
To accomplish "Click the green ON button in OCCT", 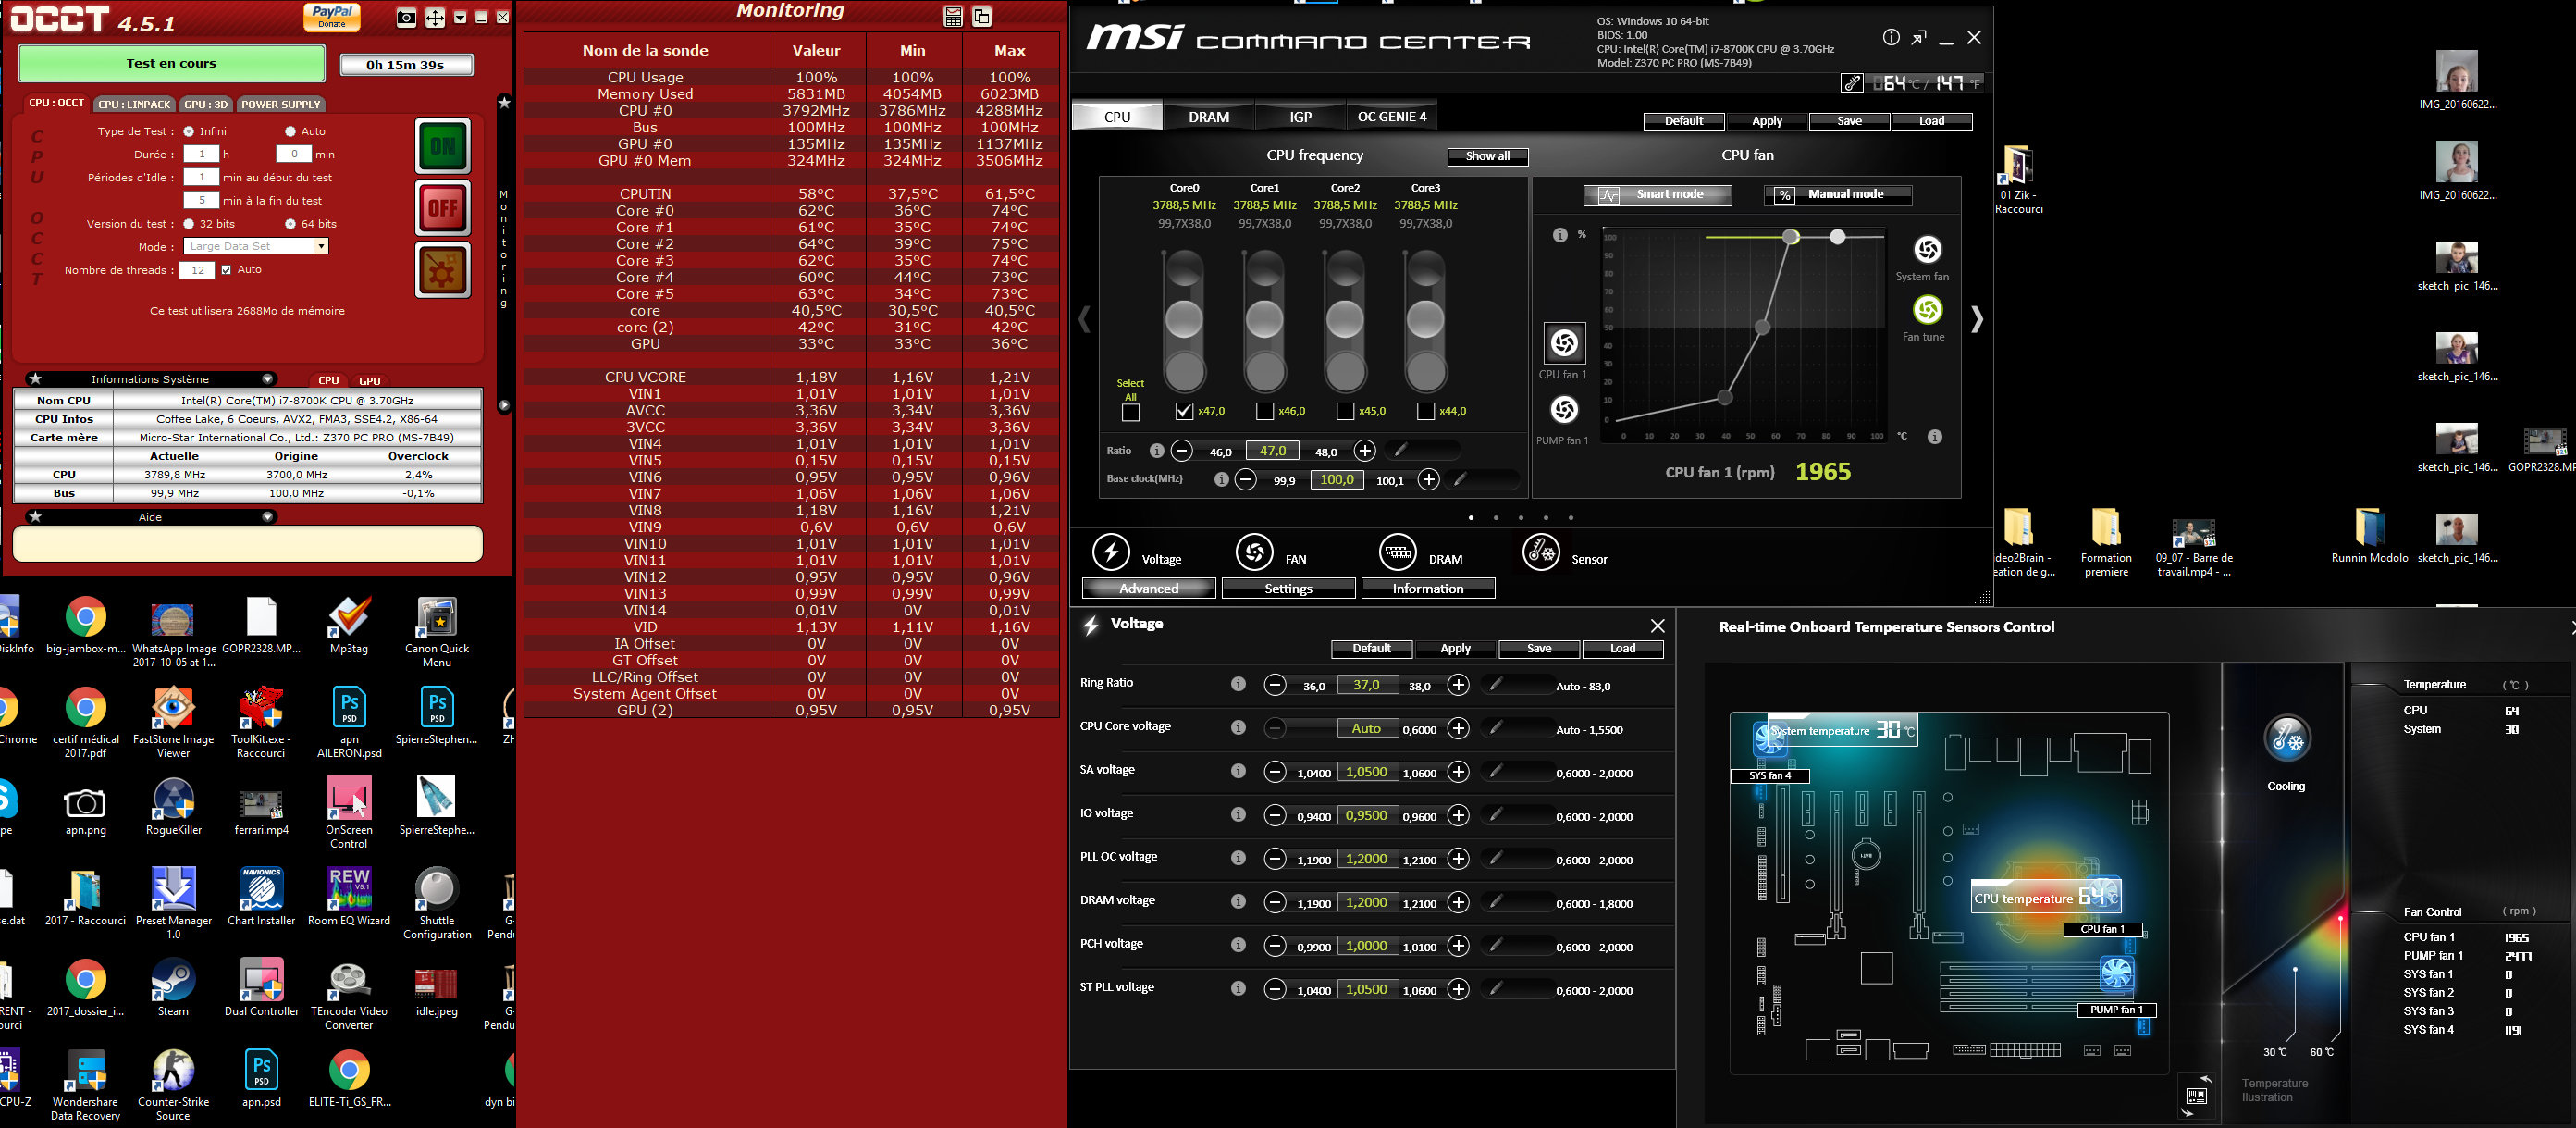I will [x=442, y=146].
